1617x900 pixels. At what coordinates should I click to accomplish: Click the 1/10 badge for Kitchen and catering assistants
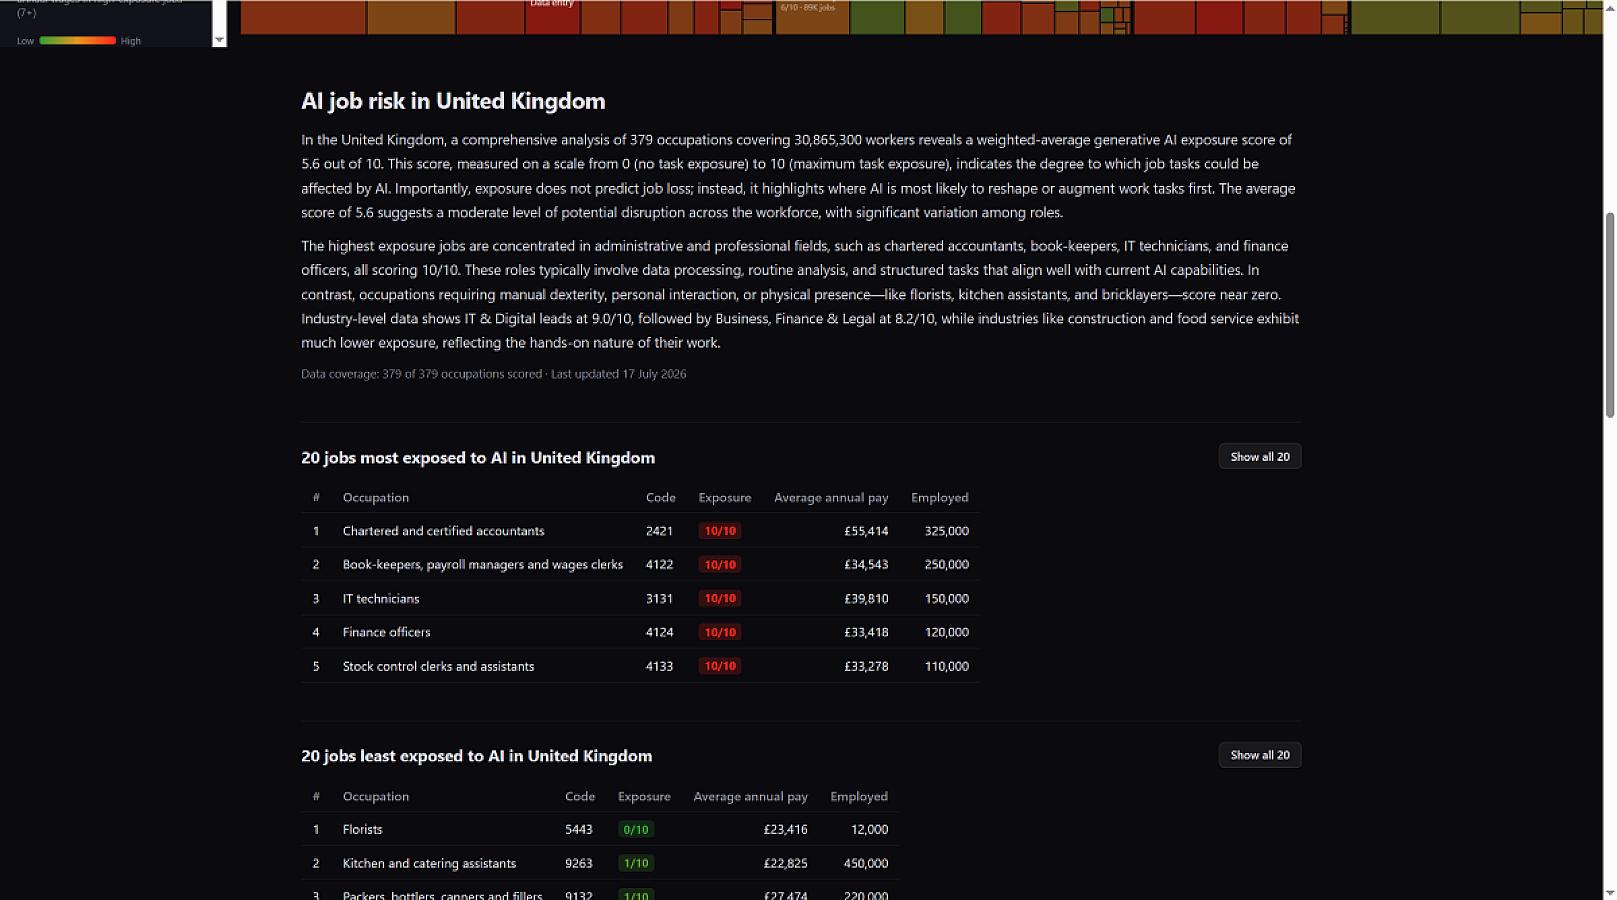click(636, 863)
